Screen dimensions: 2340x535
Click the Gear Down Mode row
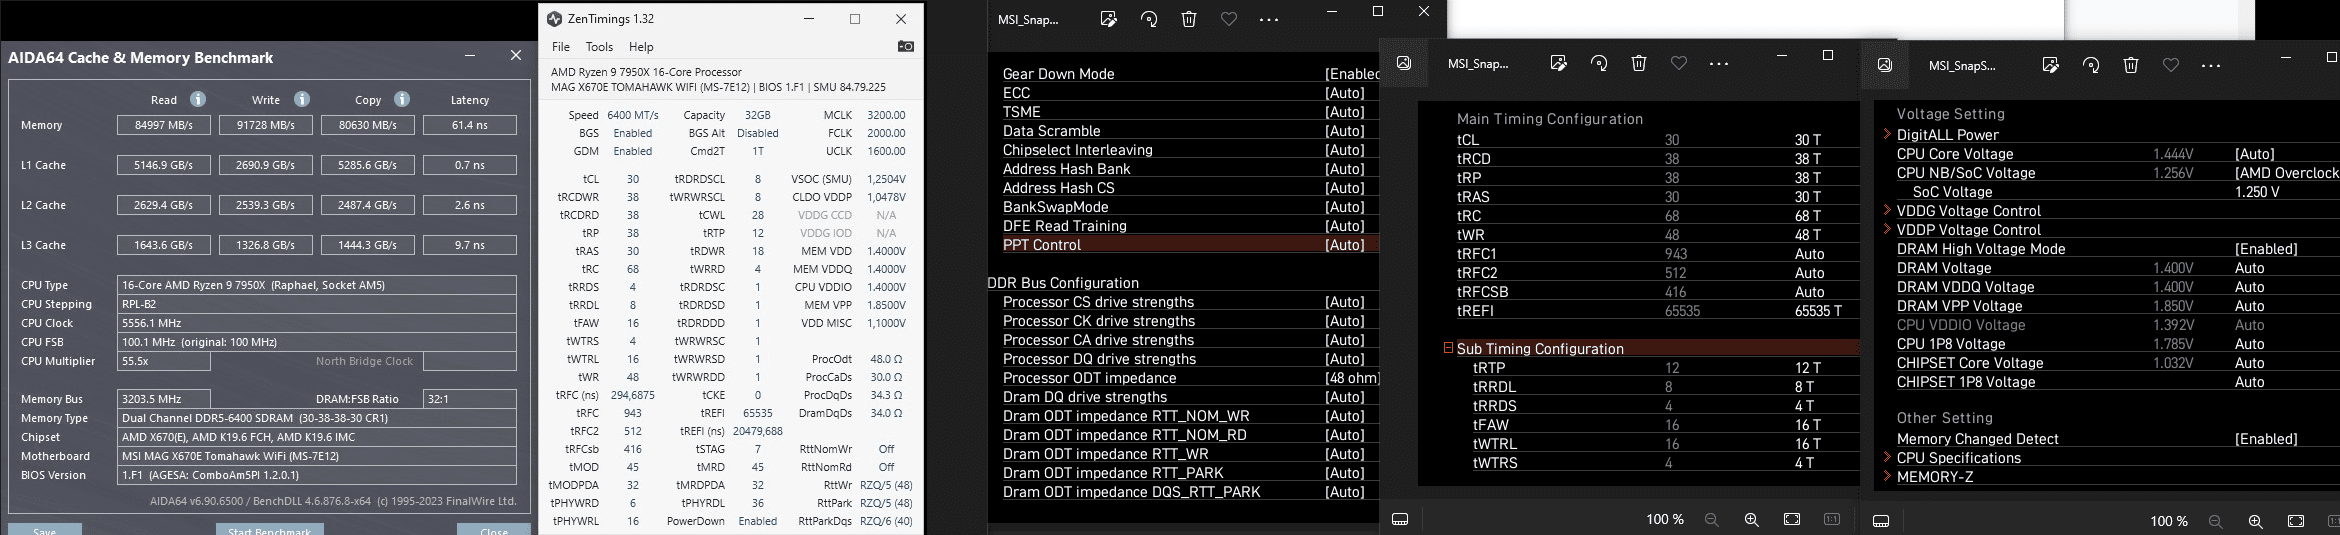1190,74
